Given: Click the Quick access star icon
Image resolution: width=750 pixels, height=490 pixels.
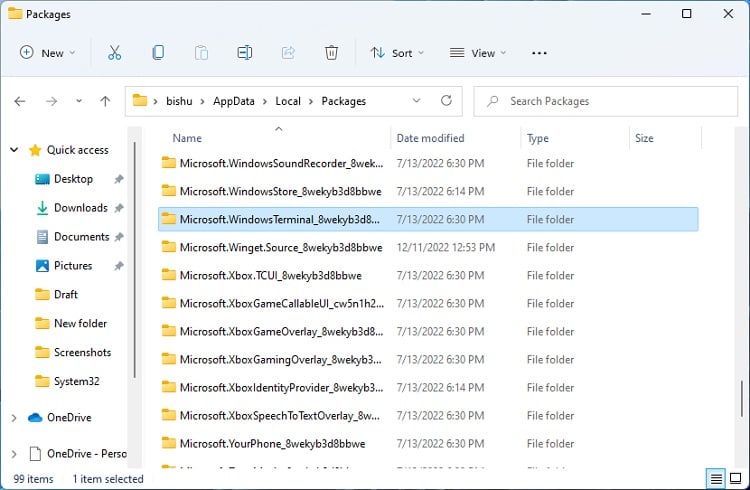Looking at the screenshot, I should pyautogui.click(x=35, y=150).
